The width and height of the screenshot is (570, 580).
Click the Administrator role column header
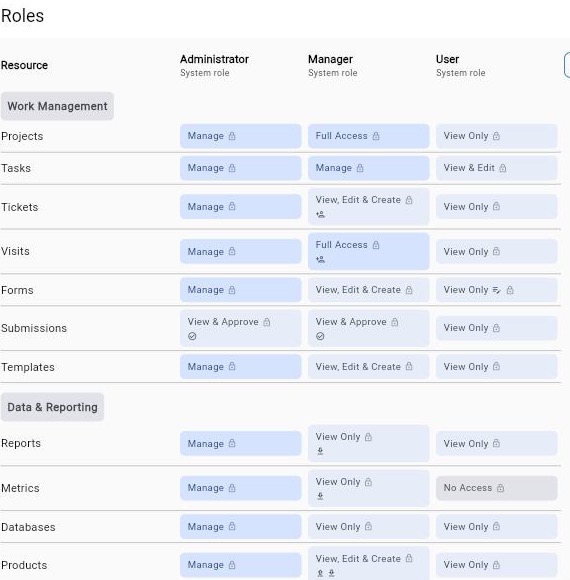(x=215, y=65)
